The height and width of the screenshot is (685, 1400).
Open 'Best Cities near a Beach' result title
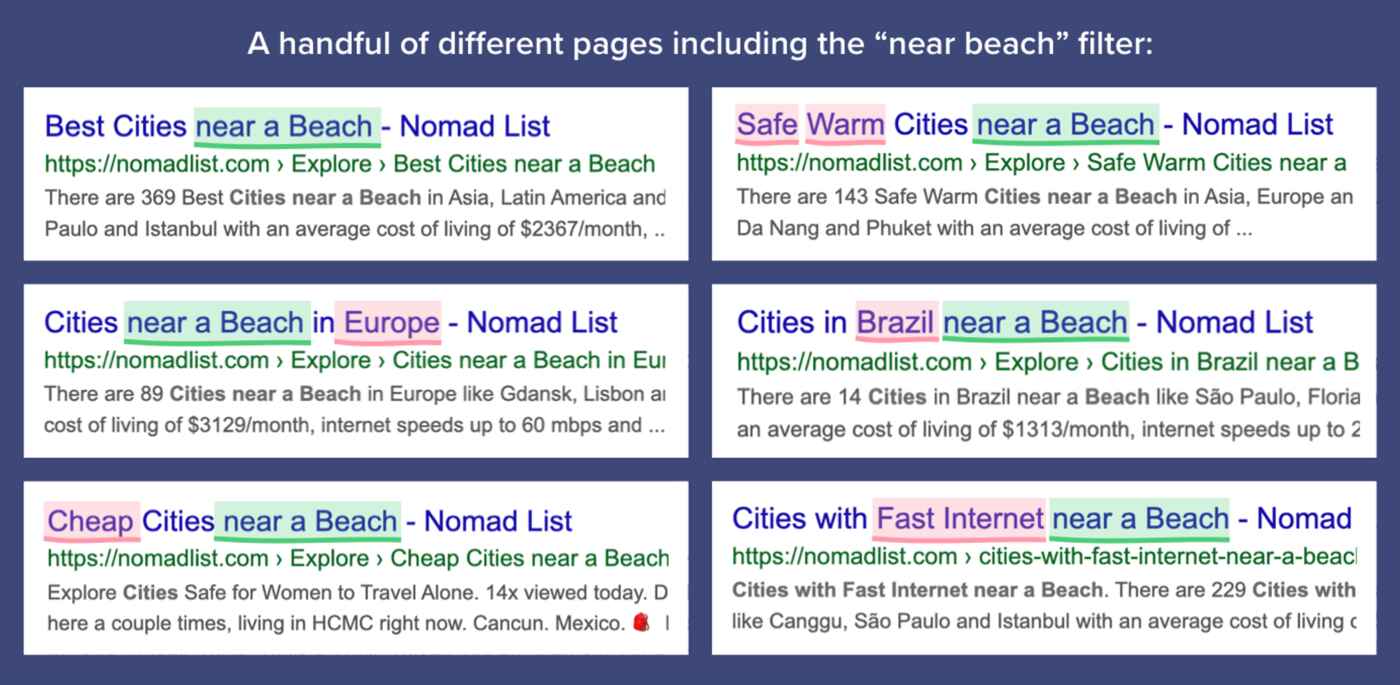point(298,126)
